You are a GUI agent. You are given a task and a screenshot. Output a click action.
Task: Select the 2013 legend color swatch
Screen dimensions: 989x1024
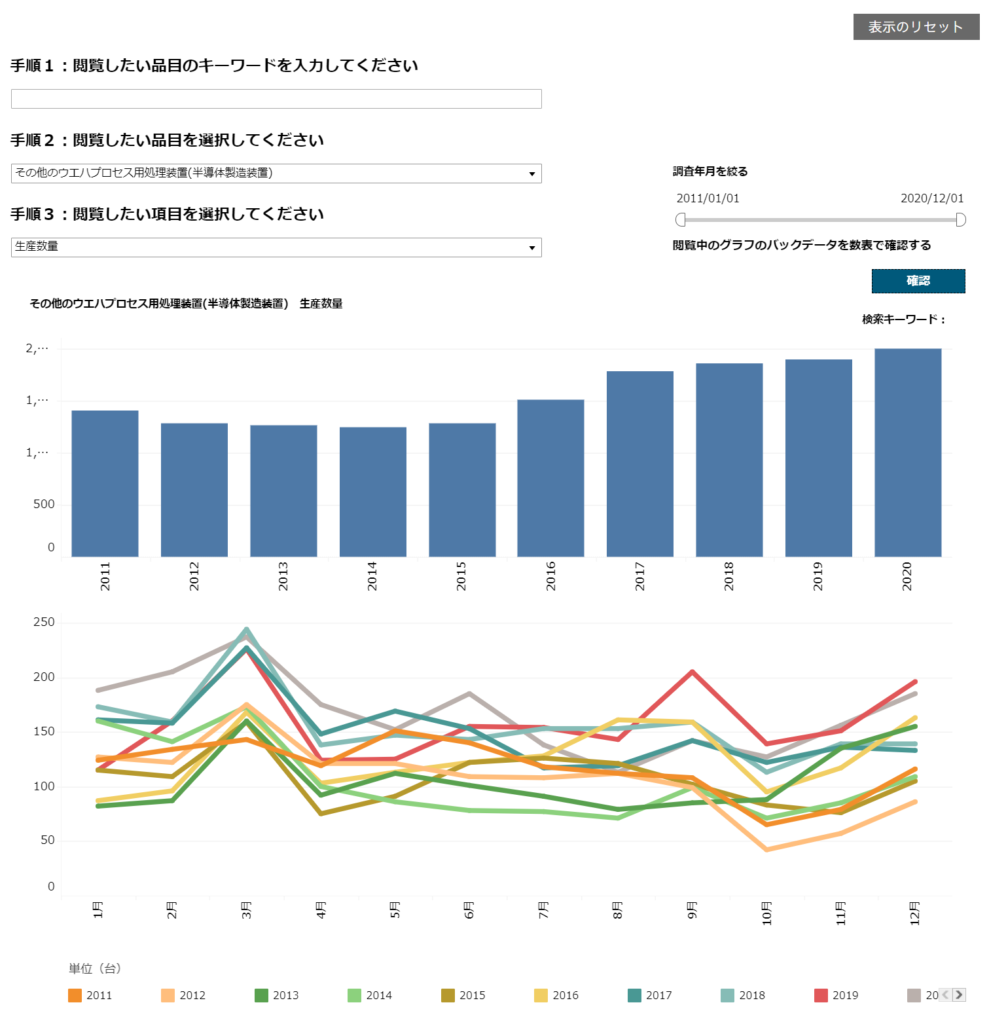[261, 995]
